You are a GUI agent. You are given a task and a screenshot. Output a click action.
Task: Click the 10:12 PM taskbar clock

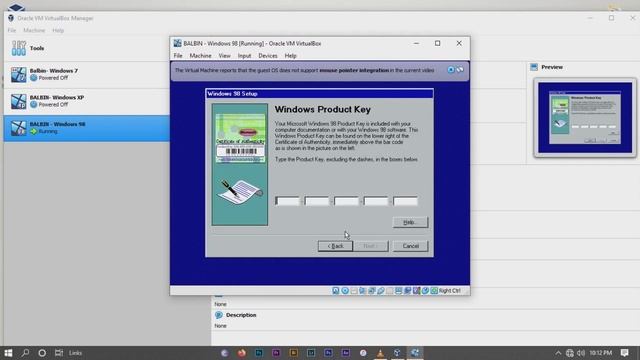600,353
